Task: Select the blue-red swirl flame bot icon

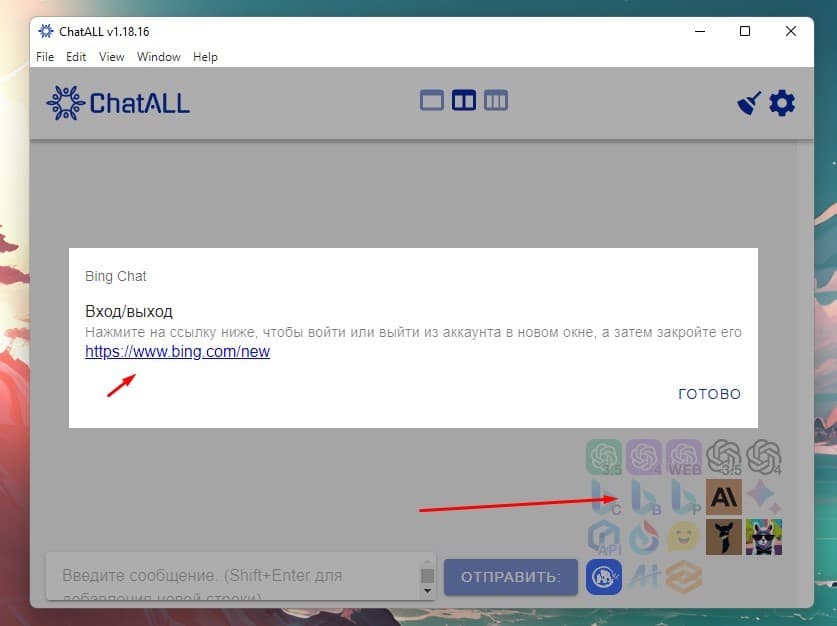Action: point(644,537)
